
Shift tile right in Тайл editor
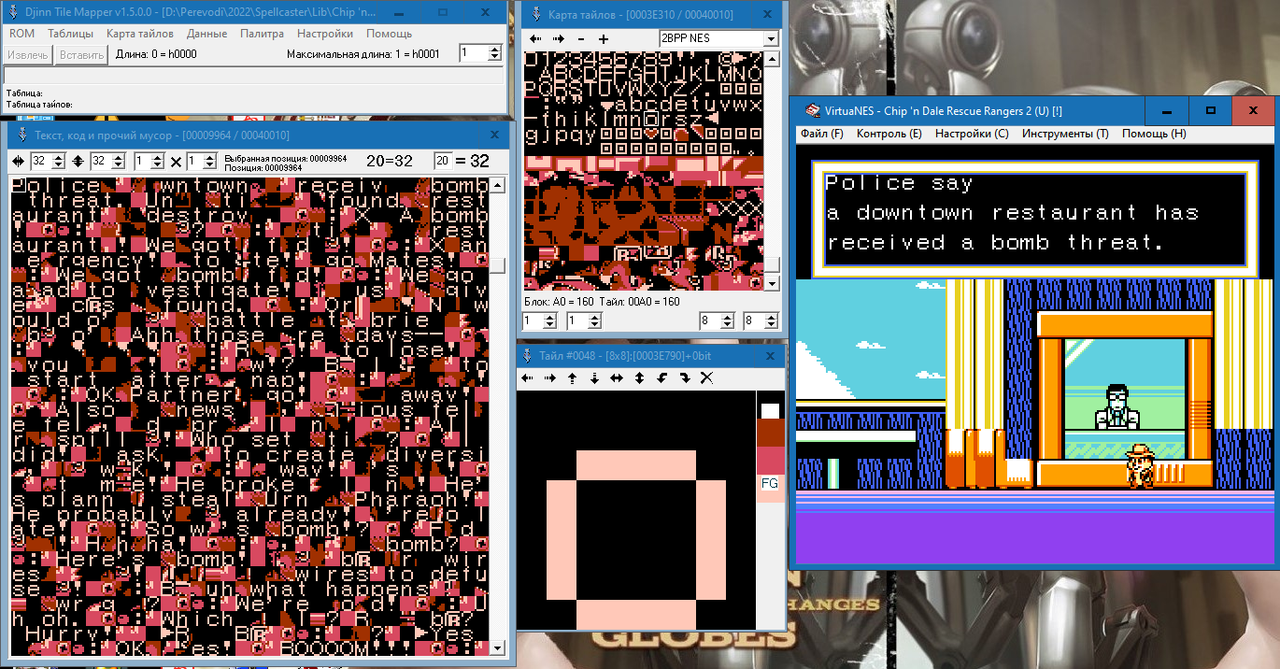[x=549, y=378]
